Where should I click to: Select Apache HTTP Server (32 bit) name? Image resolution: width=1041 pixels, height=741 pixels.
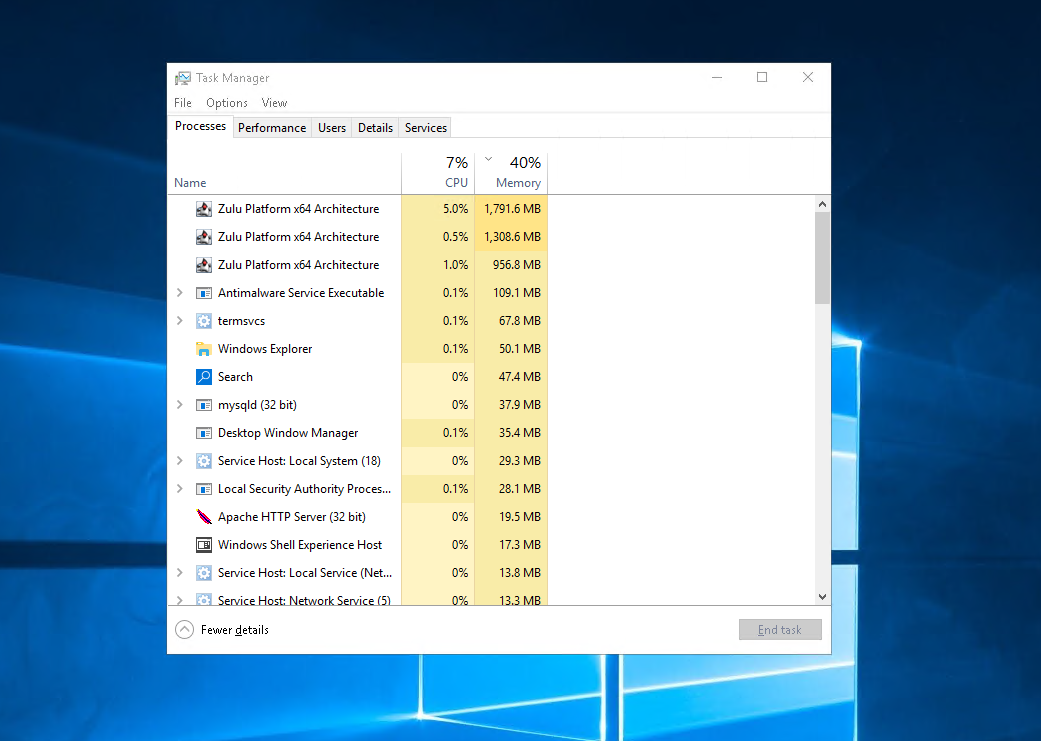pos(292,517)
